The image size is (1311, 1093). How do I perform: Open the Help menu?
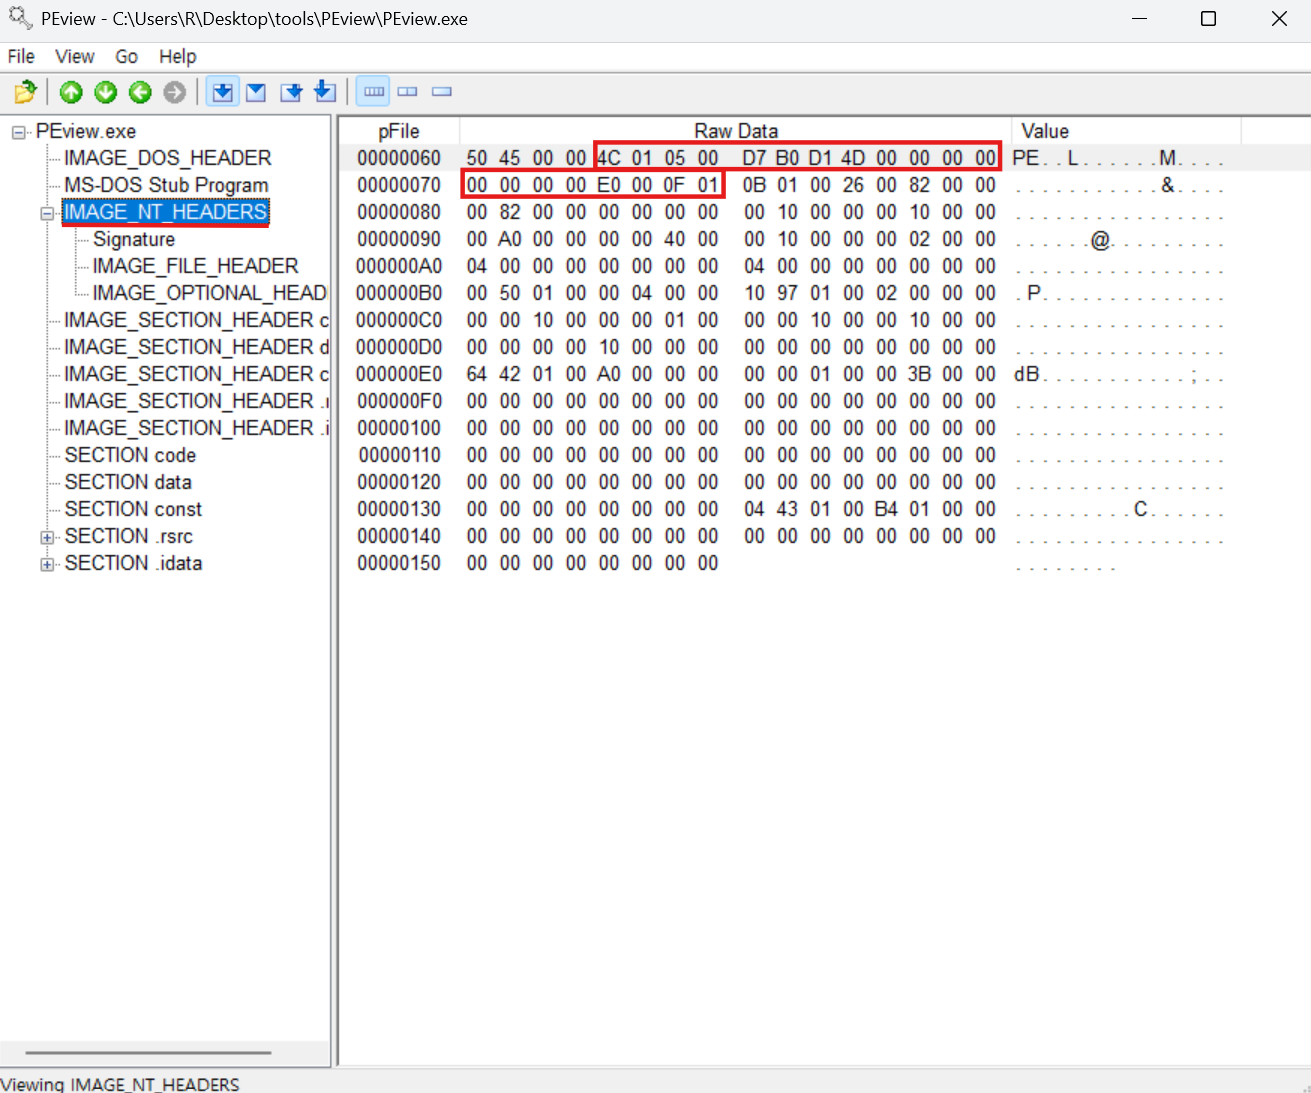[x=178, y=56]
